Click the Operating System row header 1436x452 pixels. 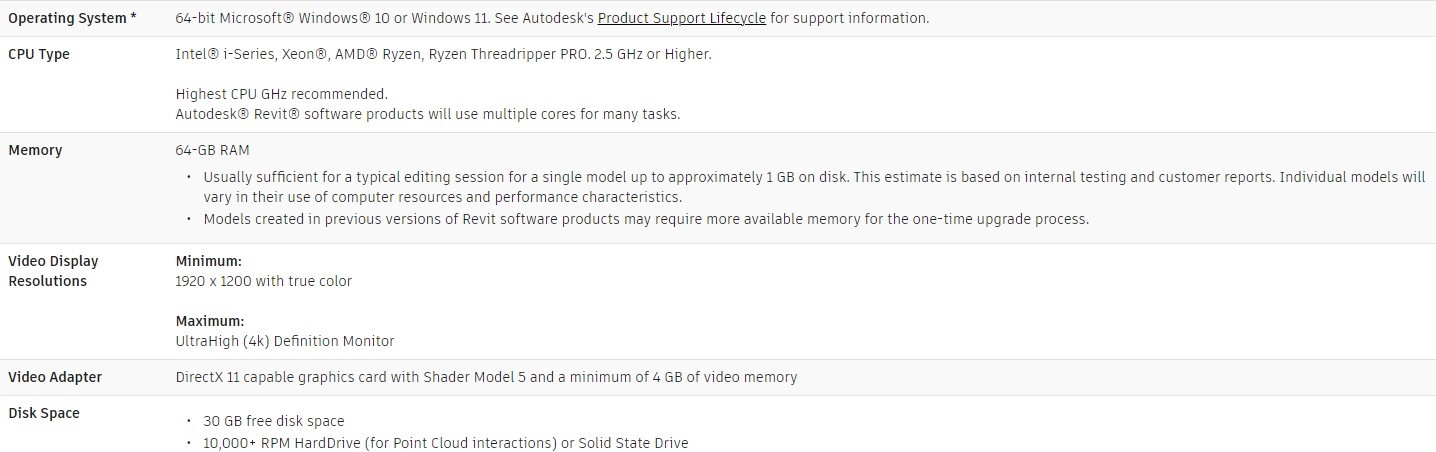(72, 18)
